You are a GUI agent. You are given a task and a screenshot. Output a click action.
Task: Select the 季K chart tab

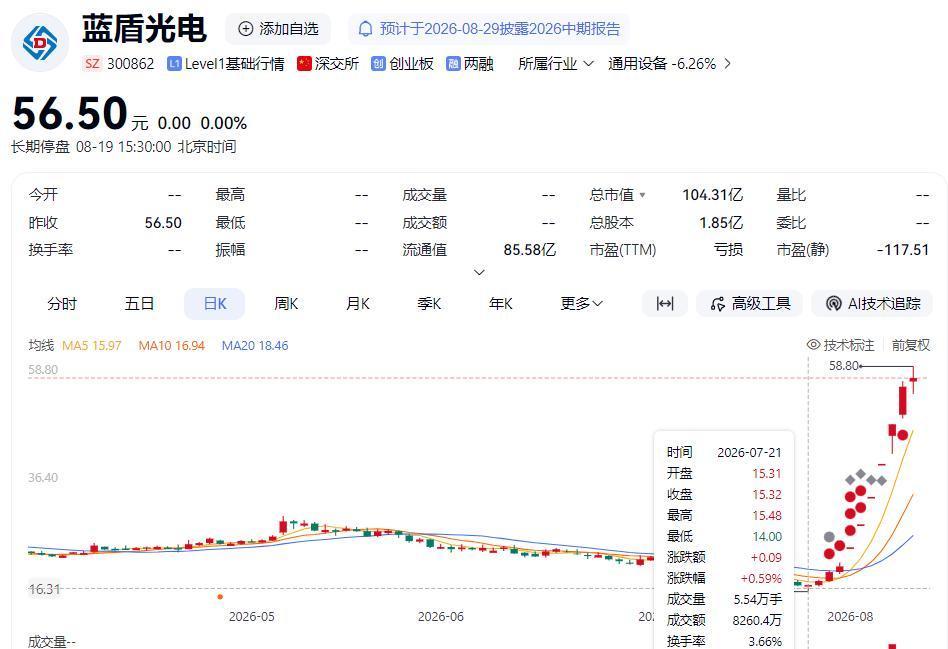[429, 304]
